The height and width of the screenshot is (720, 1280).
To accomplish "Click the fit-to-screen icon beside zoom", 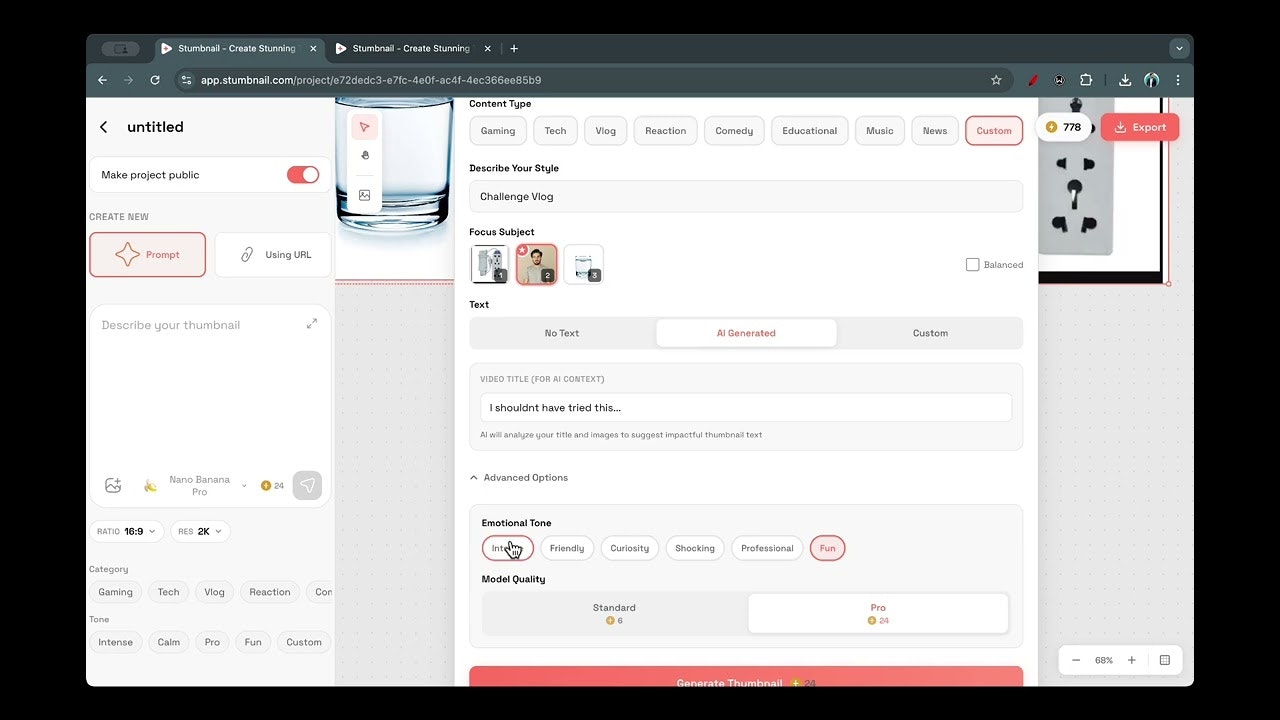I will [1165, 660].
